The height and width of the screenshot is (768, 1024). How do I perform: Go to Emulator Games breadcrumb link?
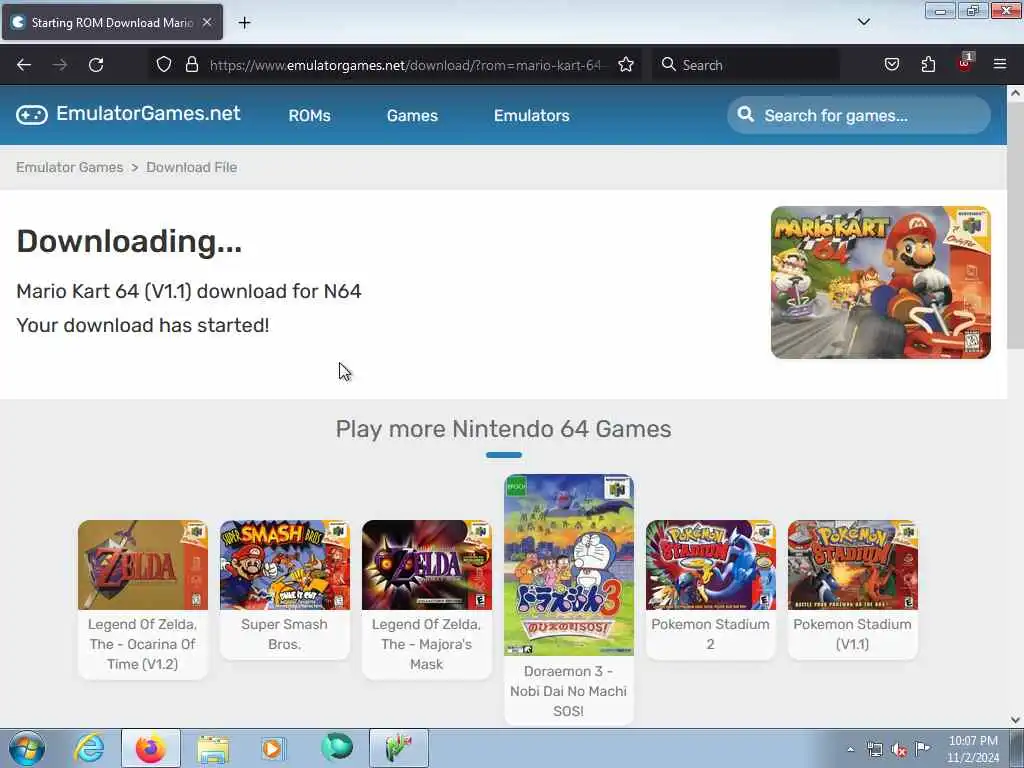[70, 167]
